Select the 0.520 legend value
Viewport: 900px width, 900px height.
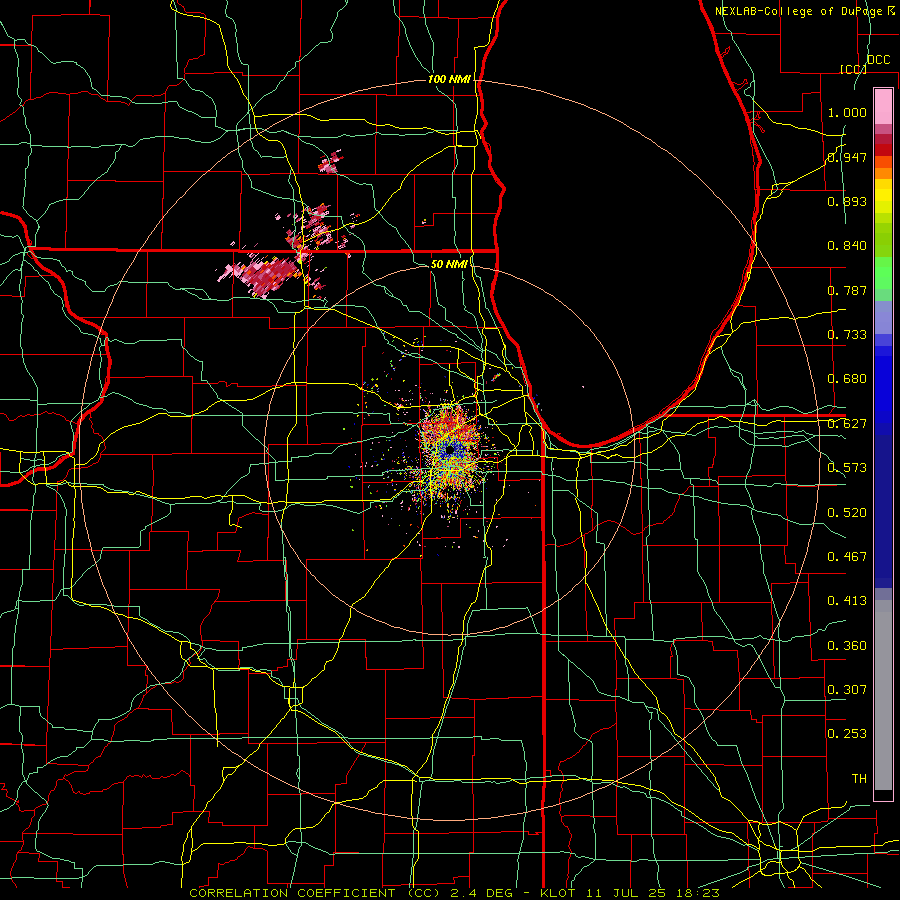tap(847, 513)
